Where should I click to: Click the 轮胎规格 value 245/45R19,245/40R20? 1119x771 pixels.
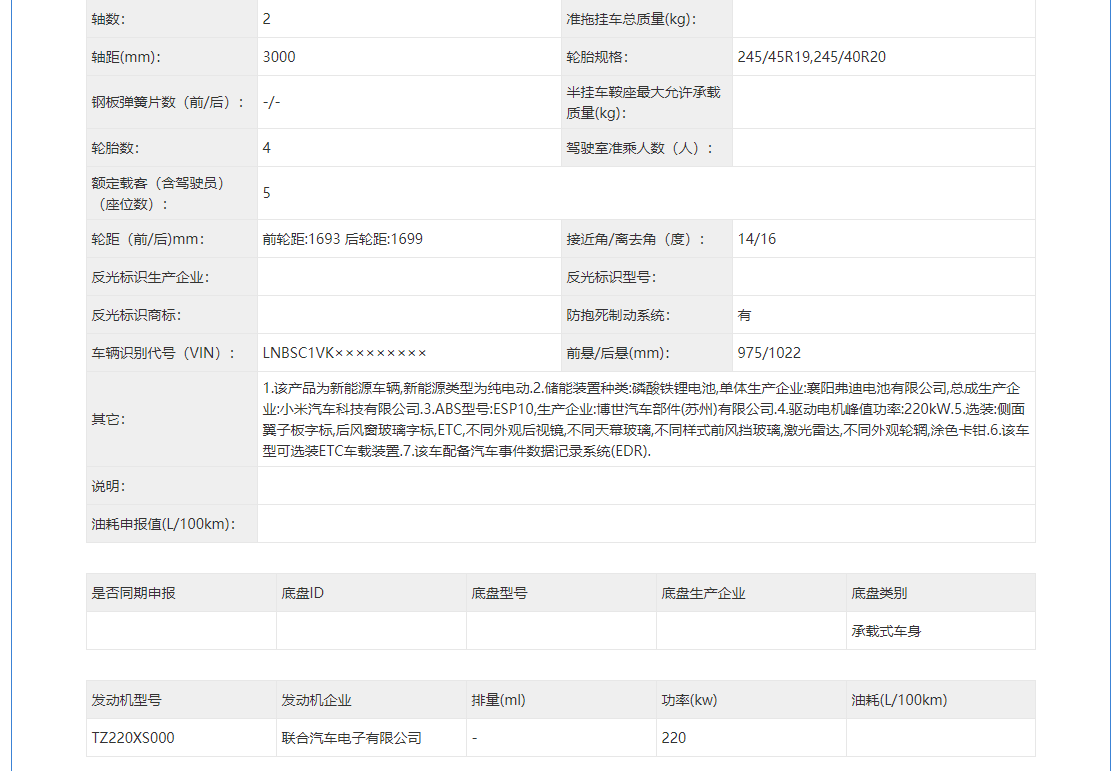pos(811,56)
